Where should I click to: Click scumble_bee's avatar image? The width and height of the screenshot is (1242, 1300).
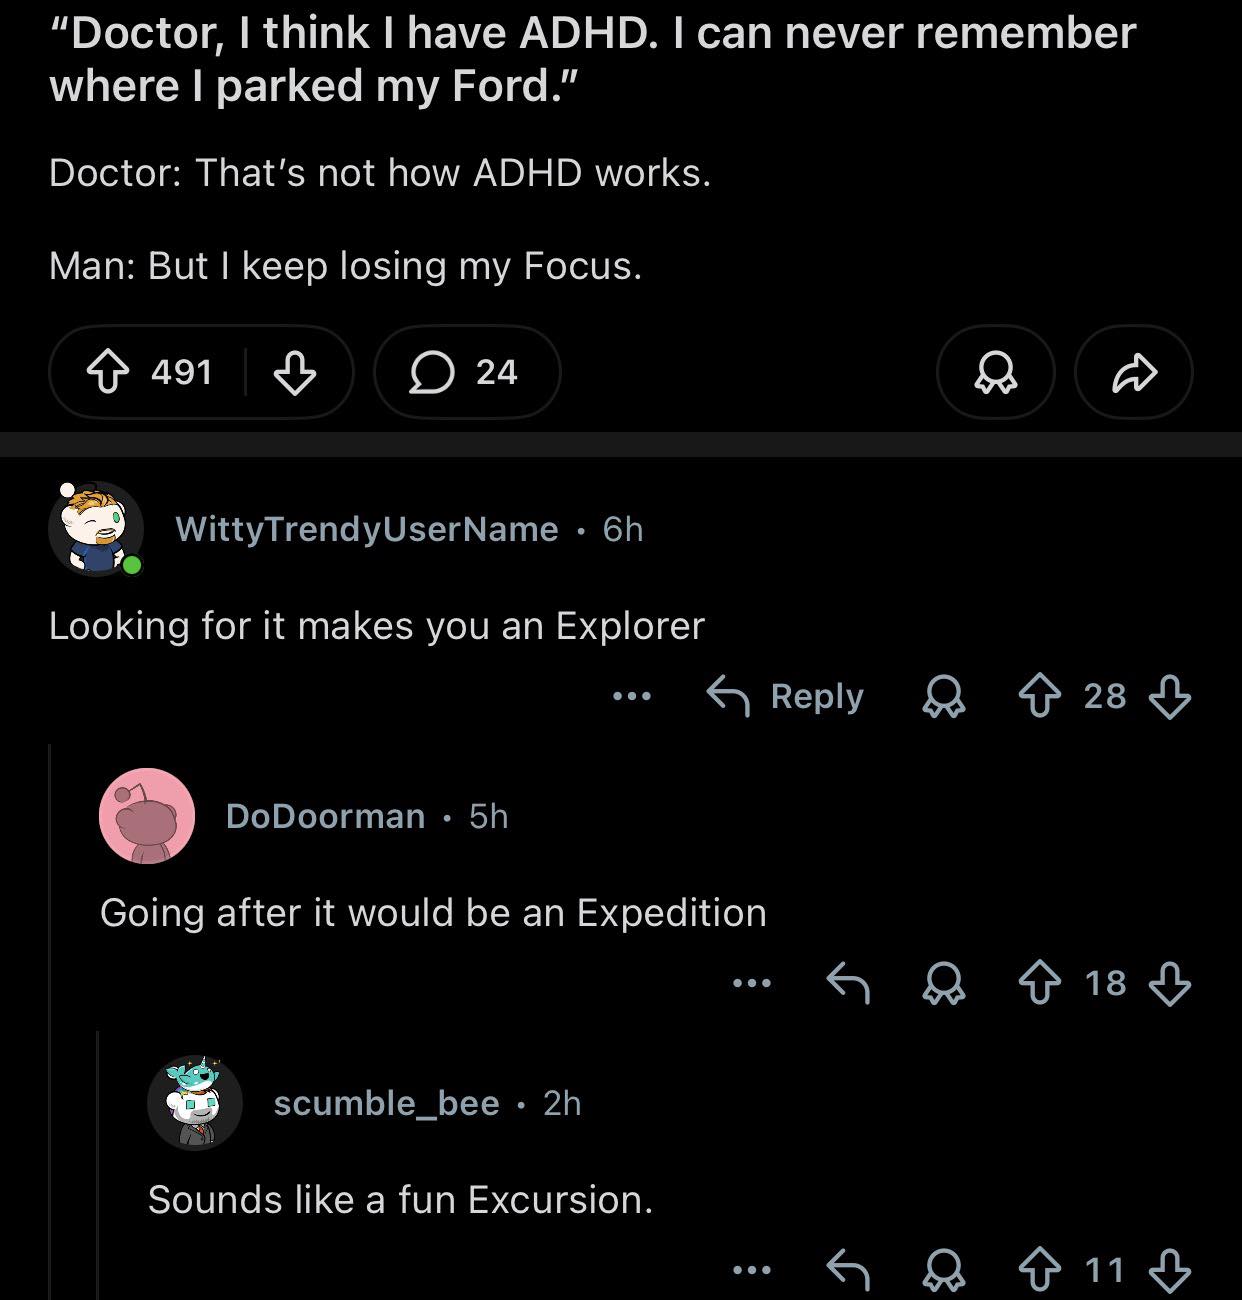[195, 1103]
